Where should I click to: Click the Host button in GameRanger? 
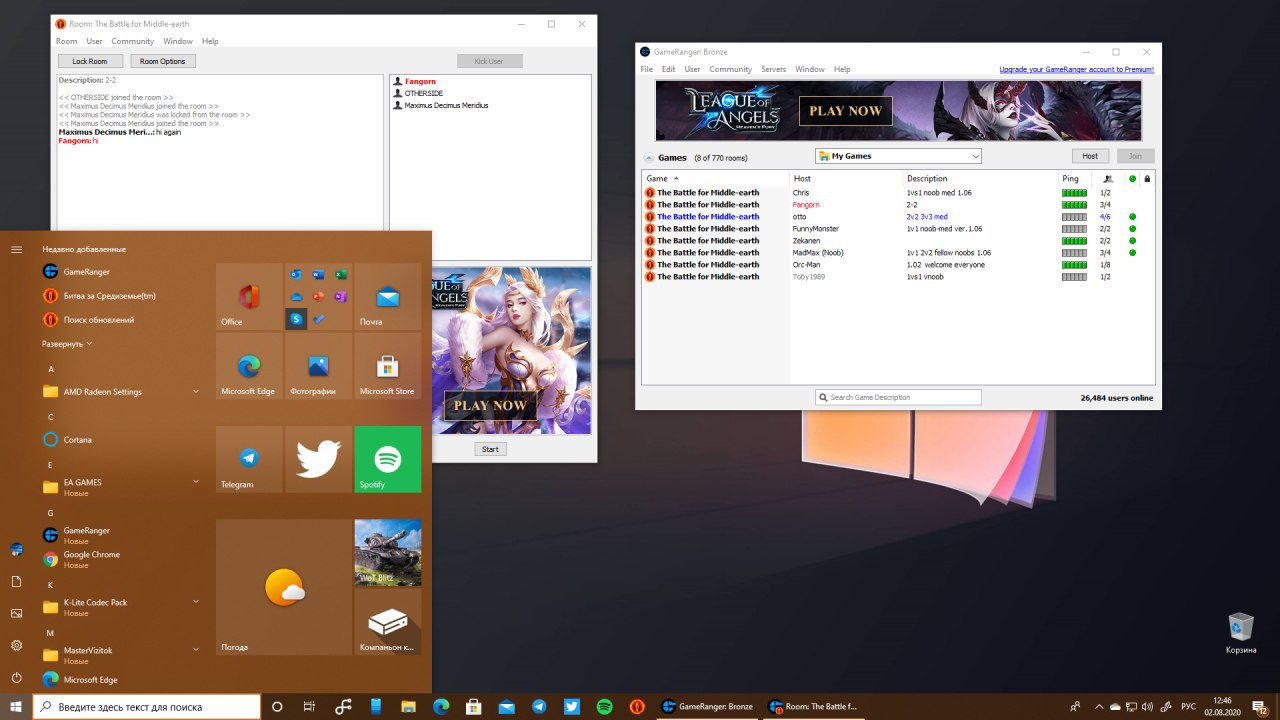(x=1090, y=156)
